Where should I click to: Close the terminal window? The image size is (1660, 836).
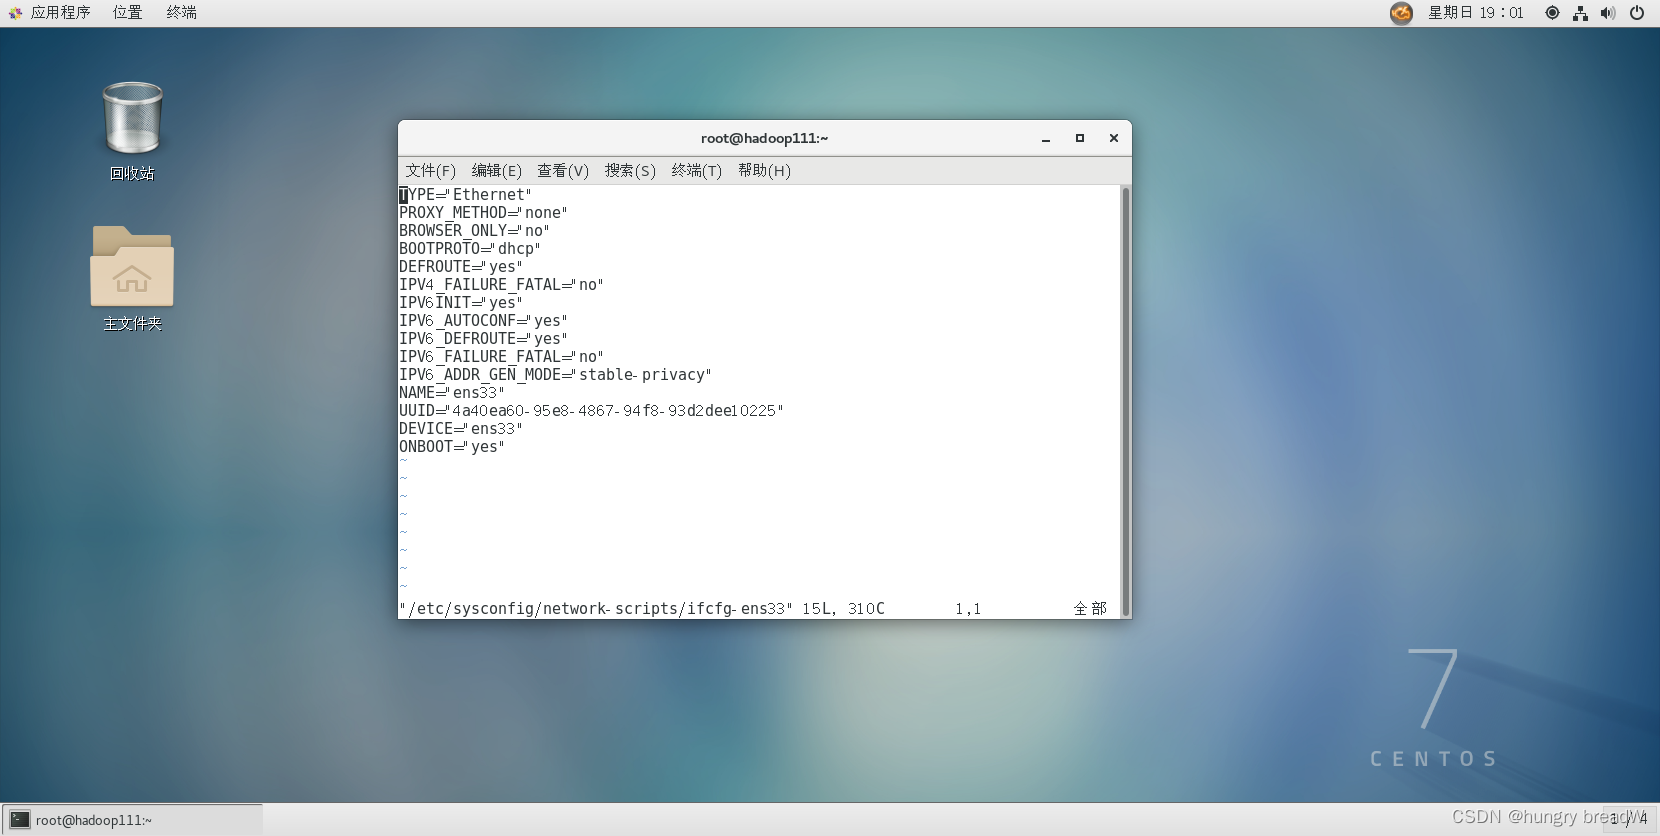[x=1114, y=139]
